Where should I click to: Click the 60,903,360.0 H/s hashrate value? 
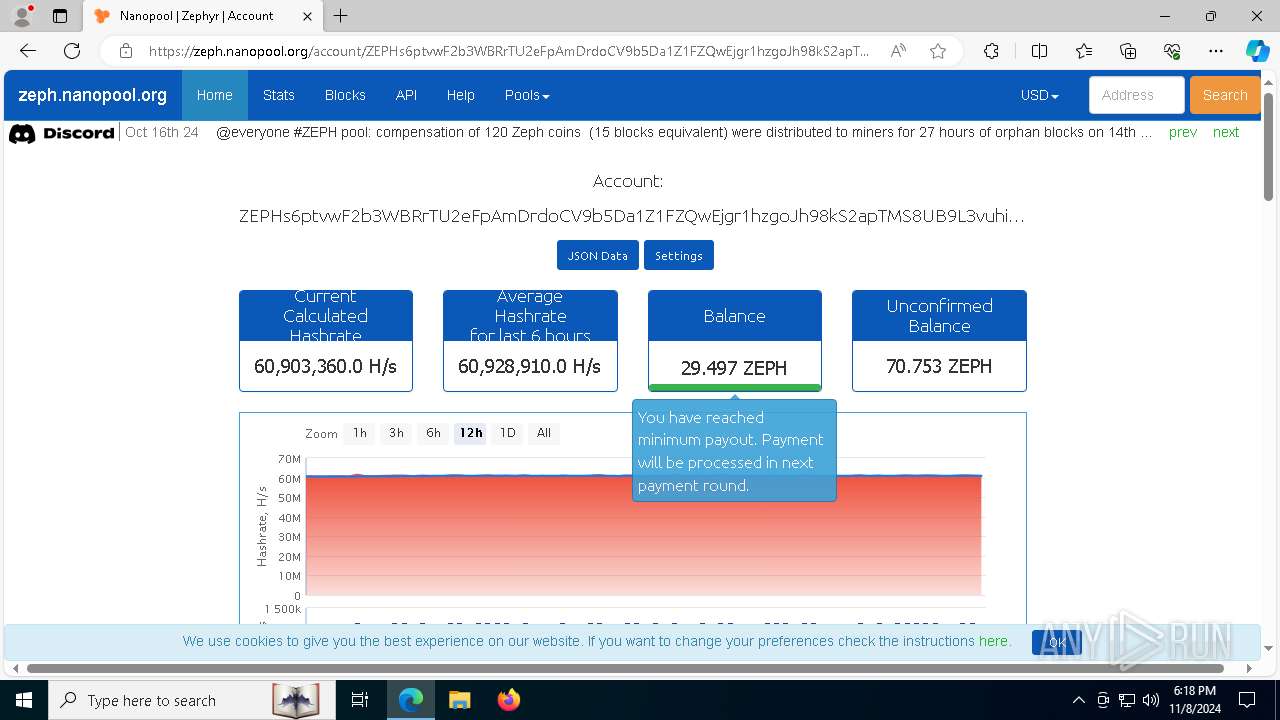(325, 366)
